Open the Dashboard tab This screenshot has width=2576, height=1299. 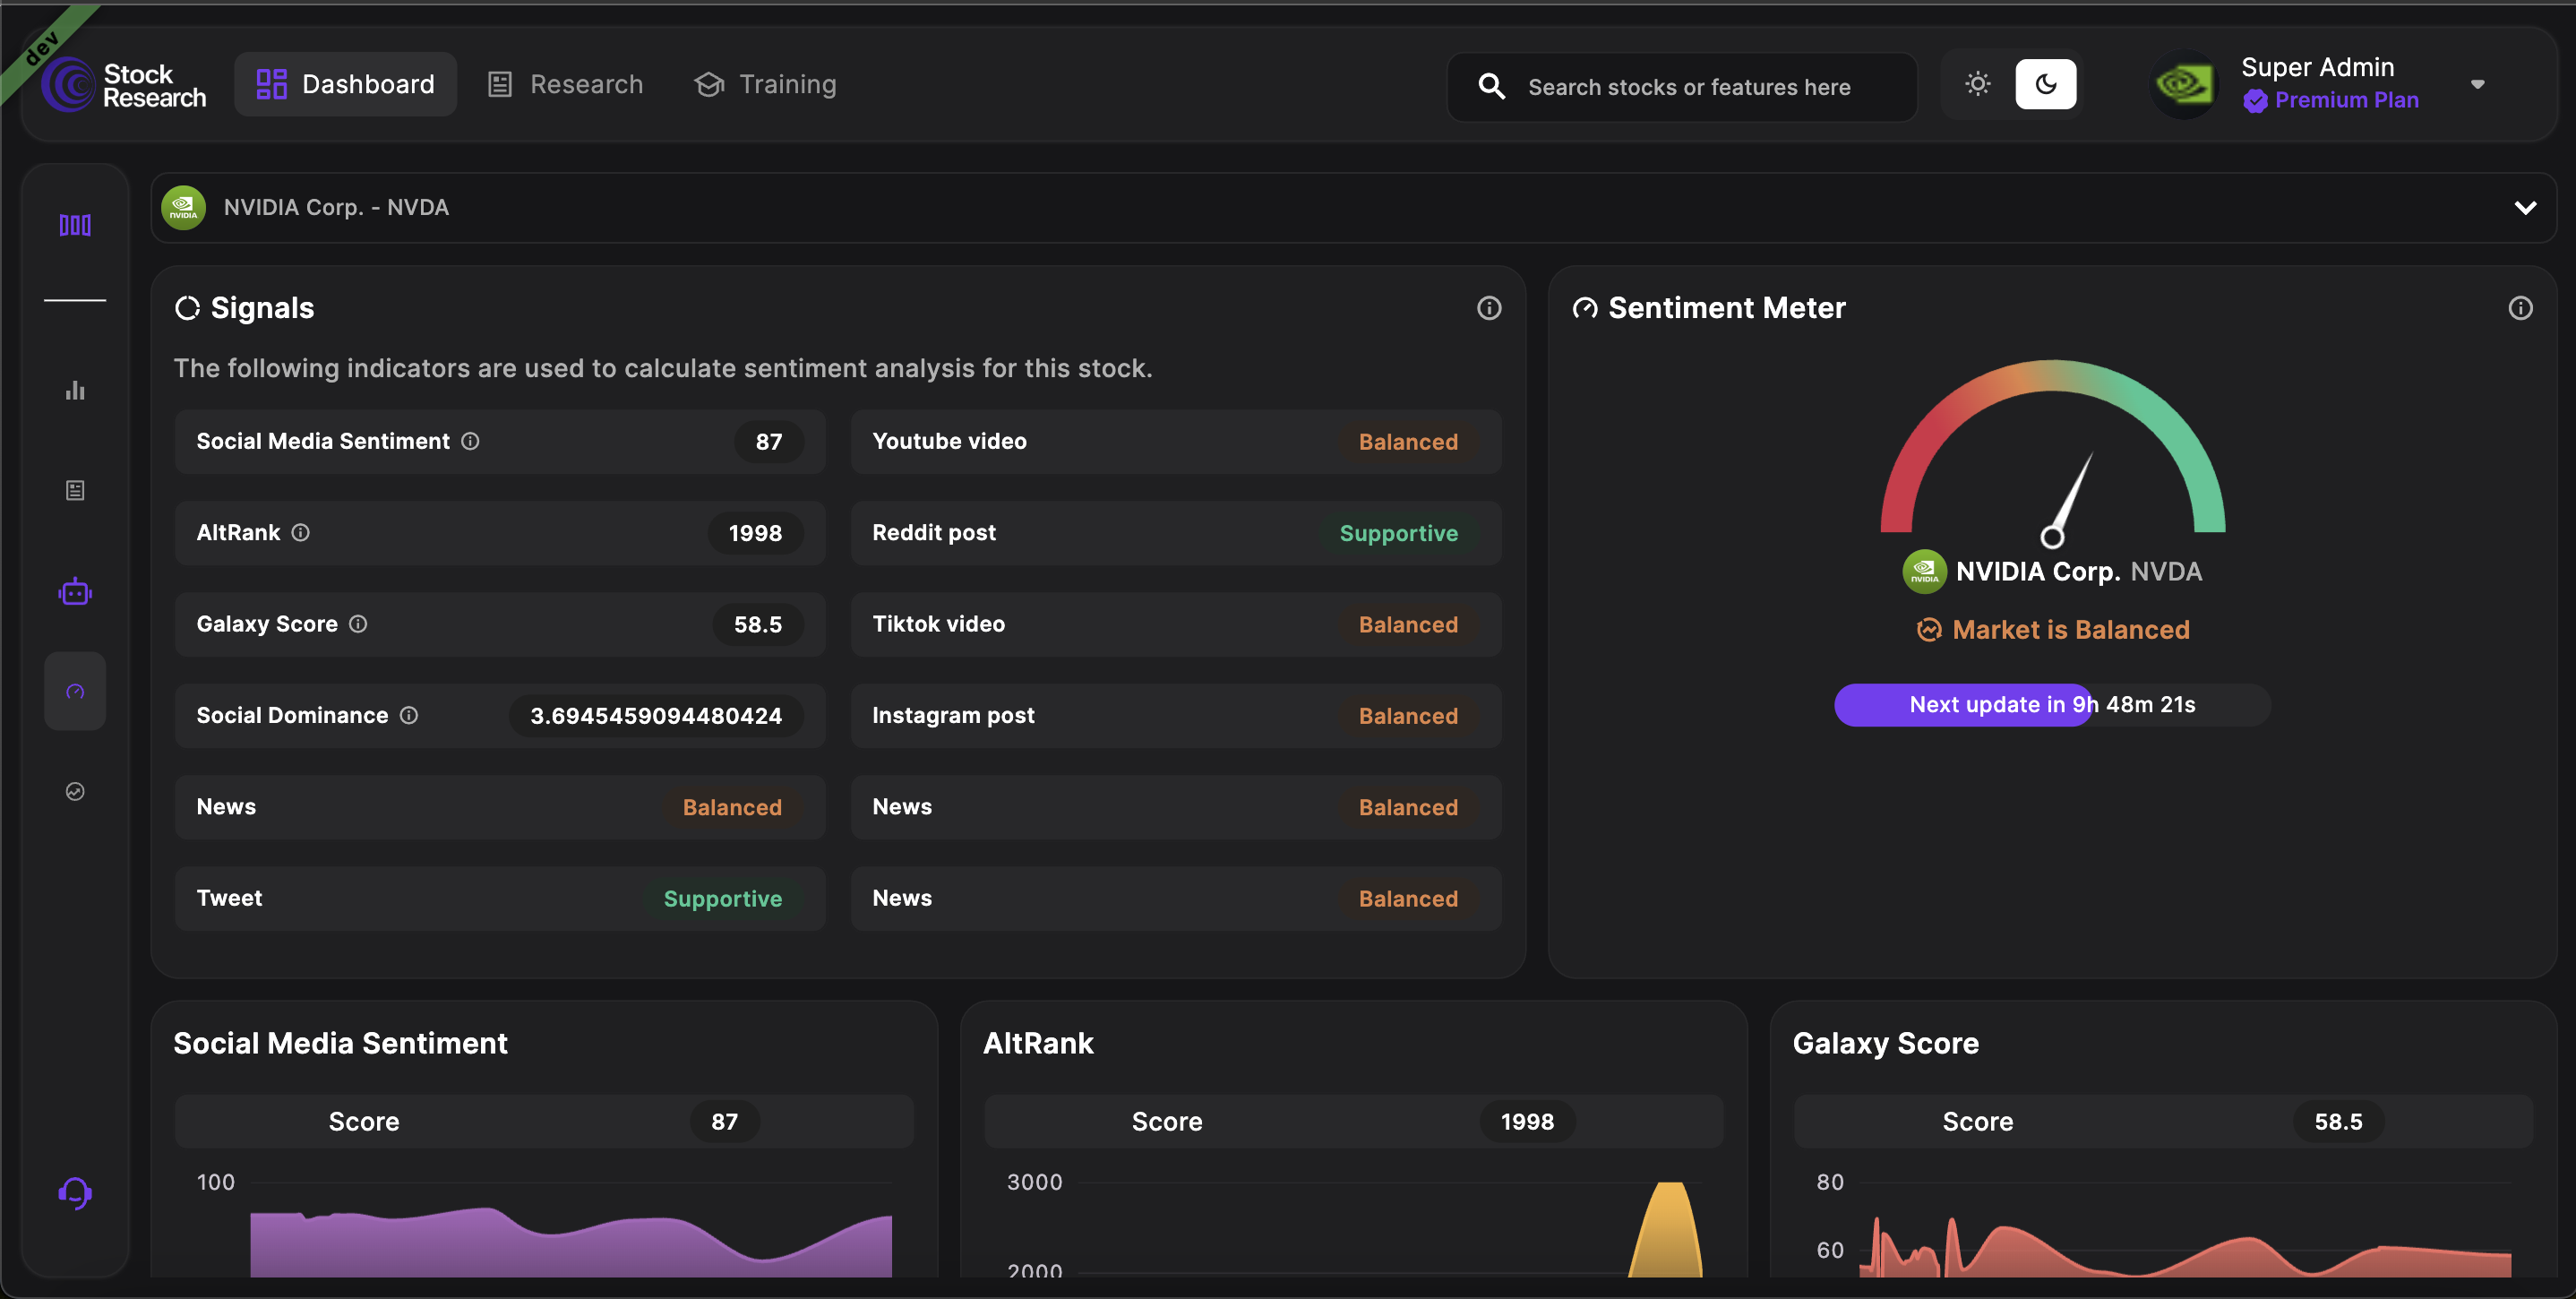coord(345,85)
